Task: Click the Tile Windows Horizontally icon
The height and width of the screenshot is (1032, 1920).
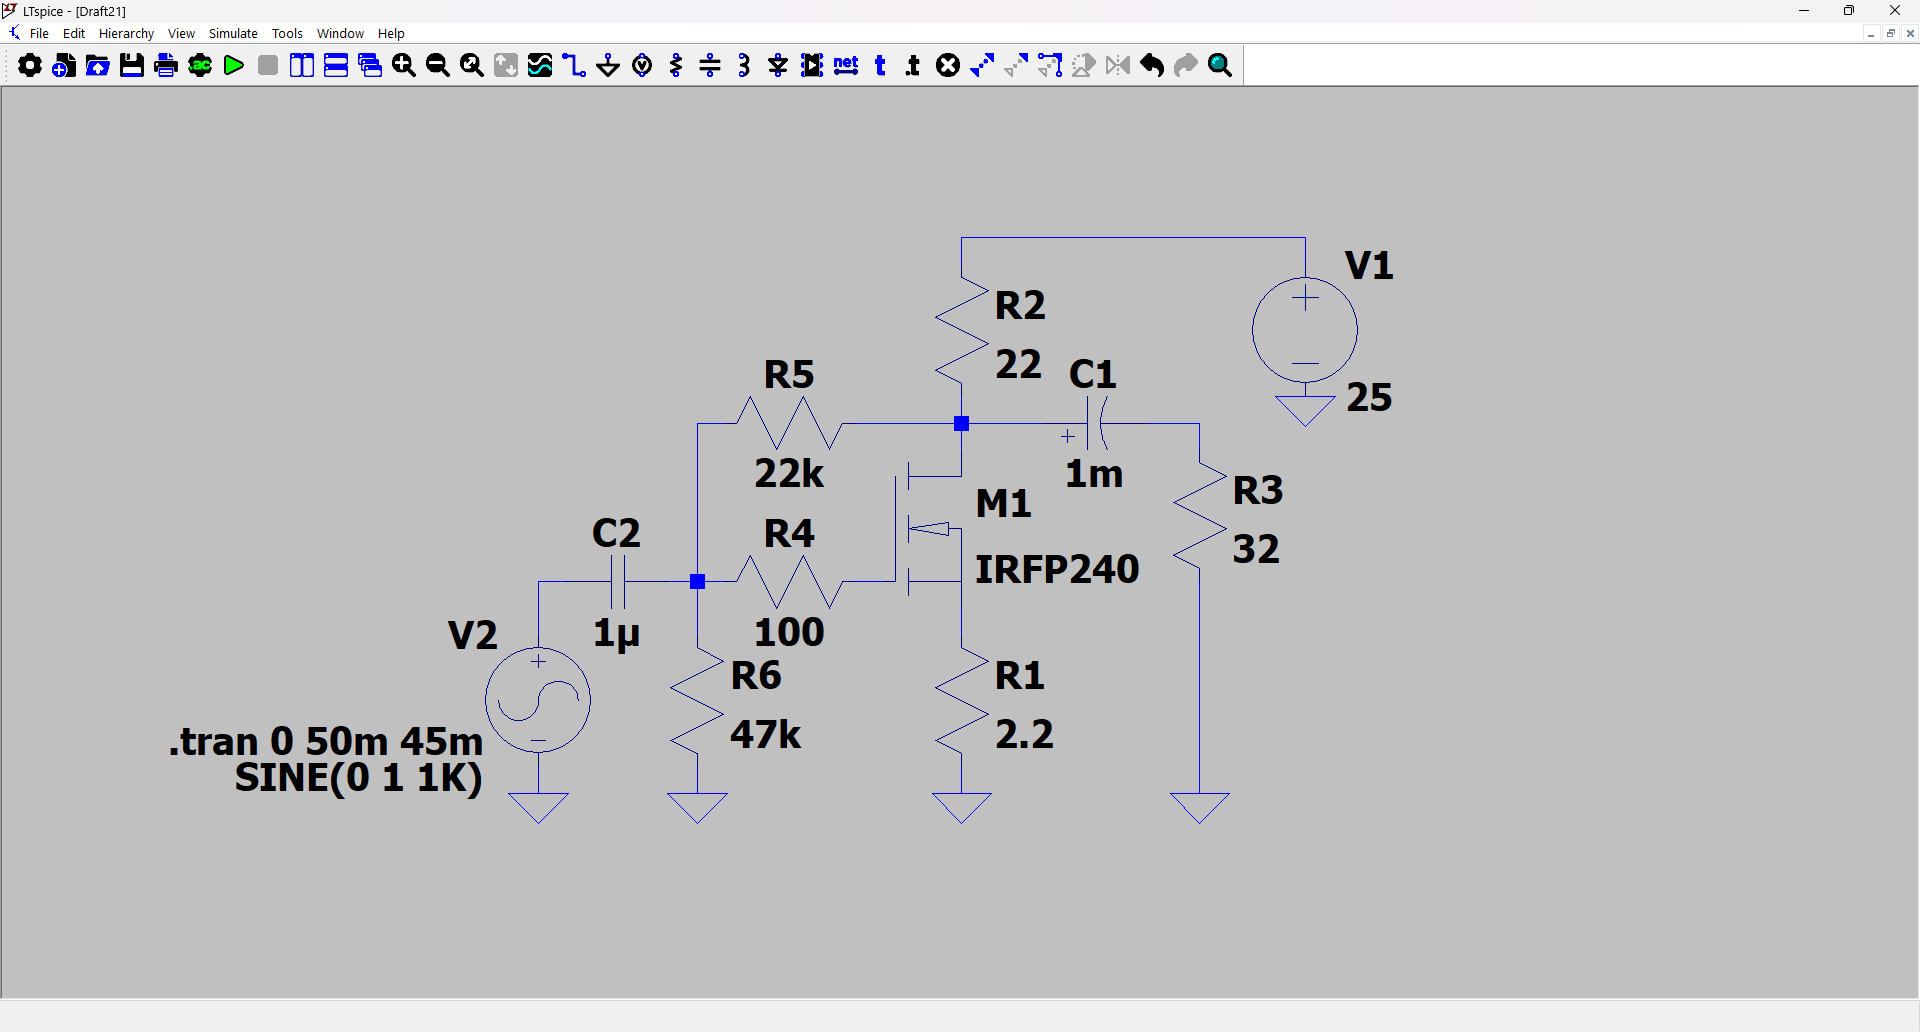Action: click(x=336, y=66)
